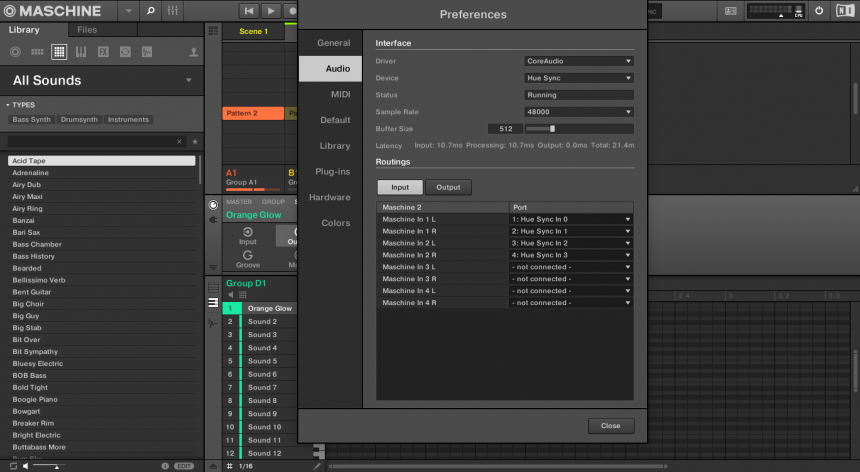The height and width of the screenshot is (472, 860).
Task: Toggle the user content icon
Action: click(x=193, y=52)
